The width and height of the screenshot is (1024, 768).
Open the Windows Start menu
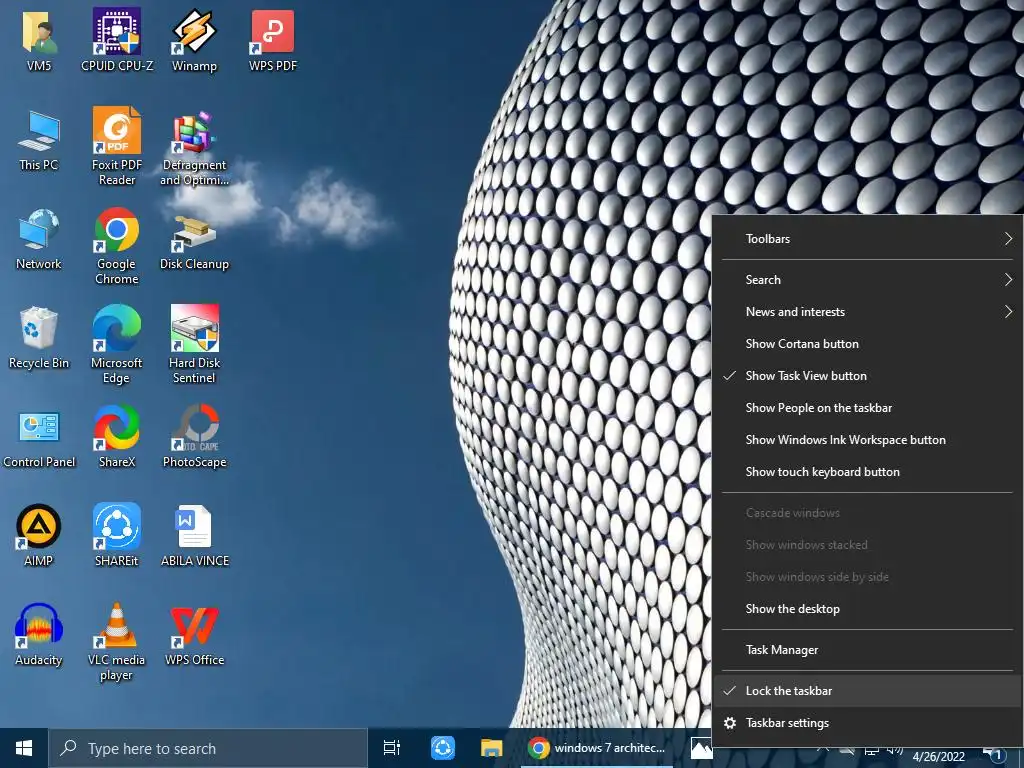coord(24,748)
